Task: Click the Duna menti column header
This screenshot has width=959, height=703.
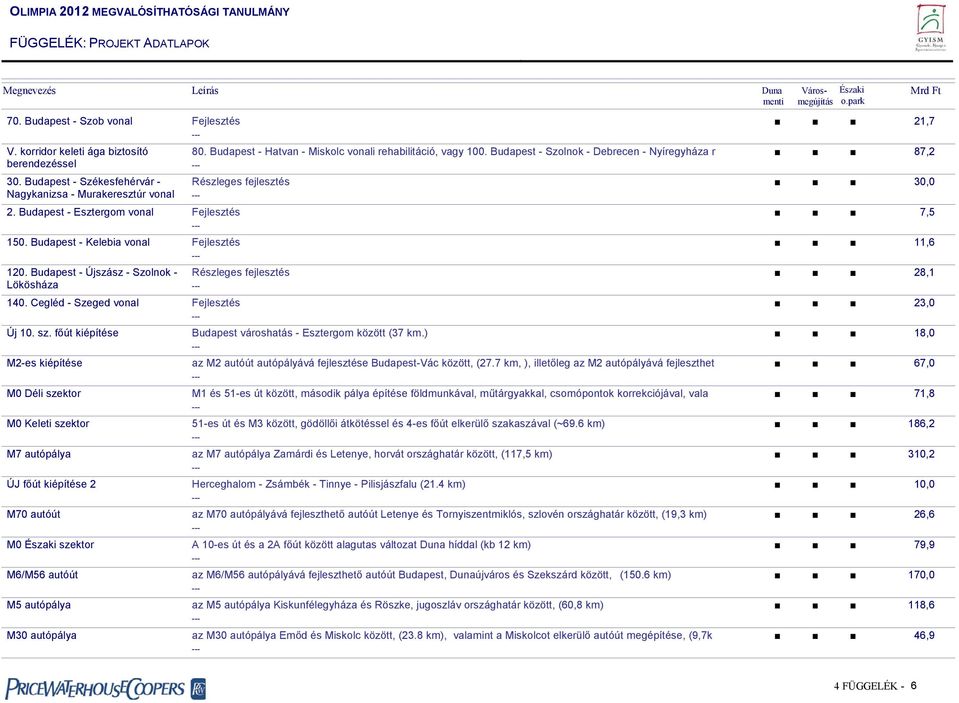Action: pos(772,96)
